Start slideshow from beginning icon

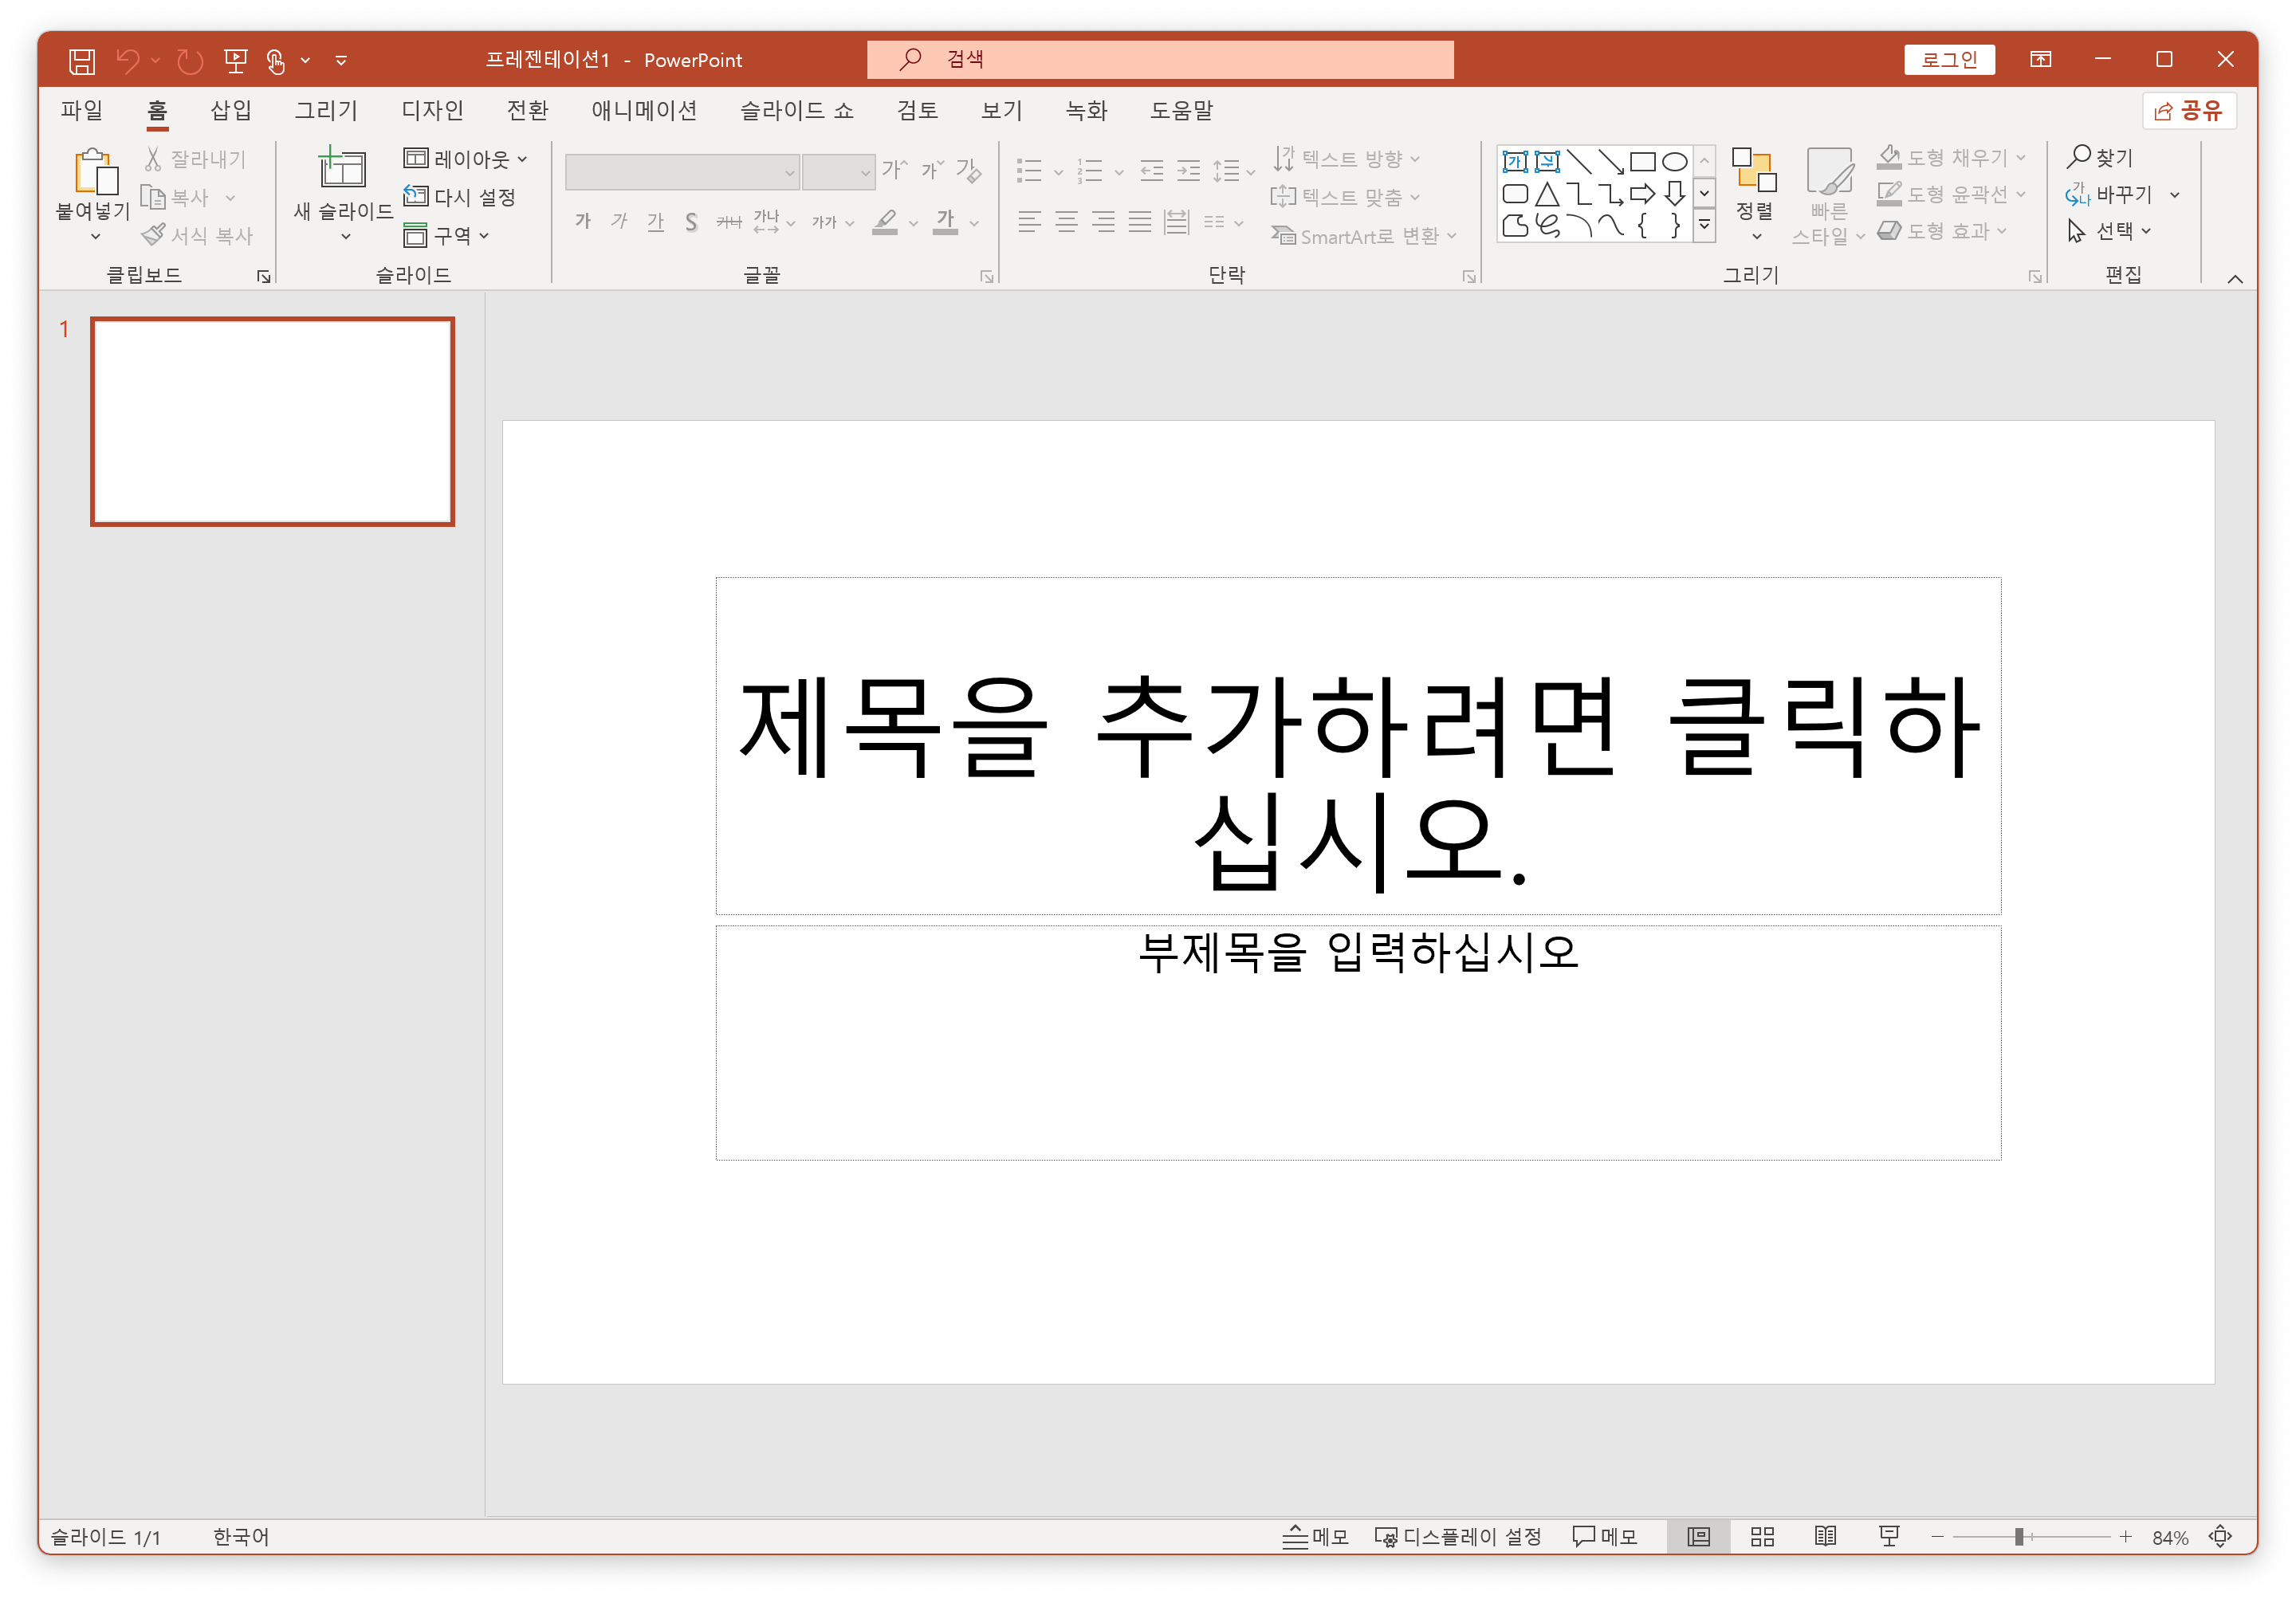coord(236,61)
